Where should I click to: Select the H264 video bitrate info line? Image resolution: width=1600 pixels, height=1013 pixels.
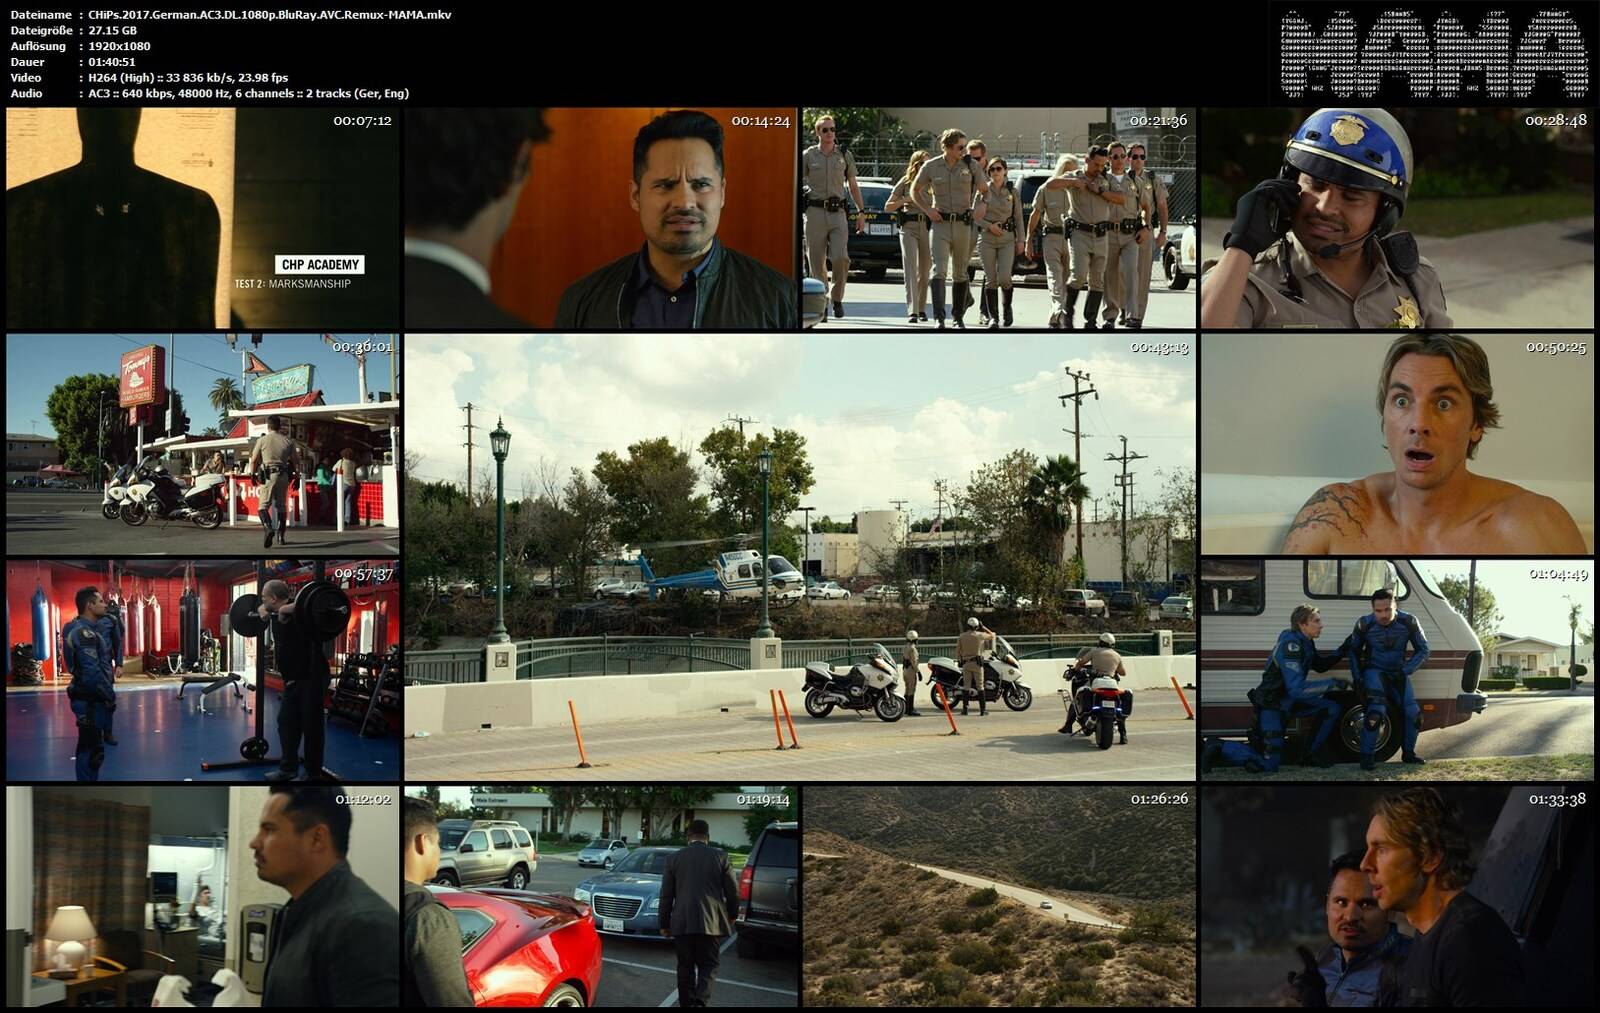pyautogui.click(x=188, y=78)
